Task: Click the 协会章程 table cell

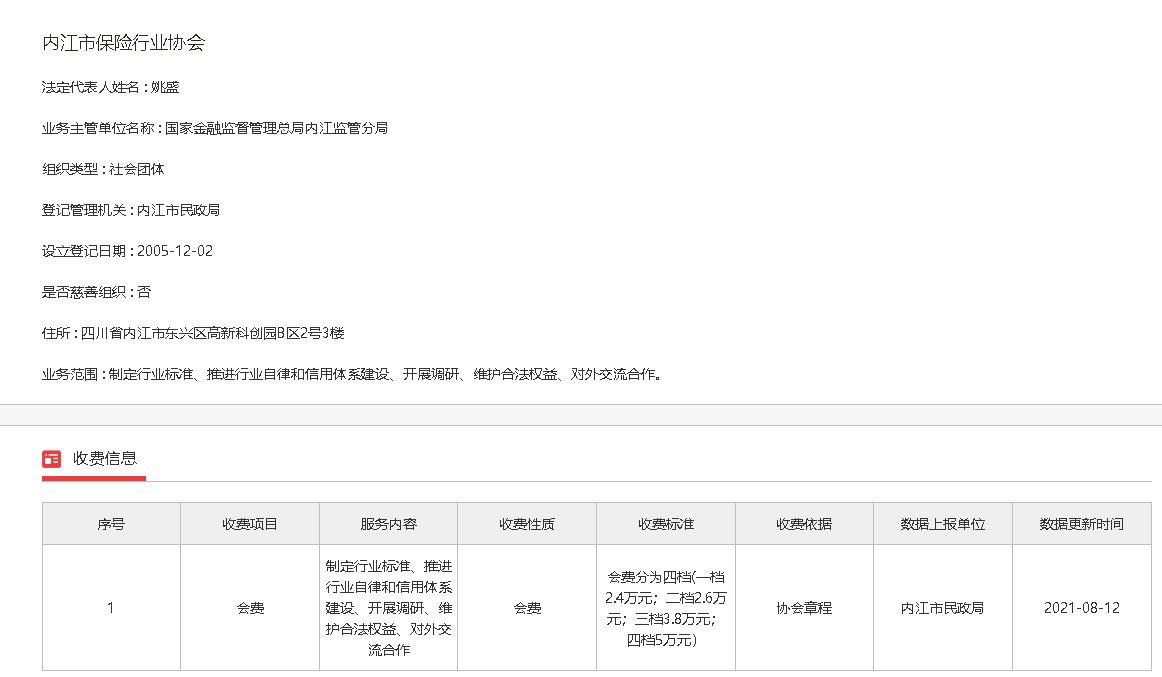Action: point(804,607)
